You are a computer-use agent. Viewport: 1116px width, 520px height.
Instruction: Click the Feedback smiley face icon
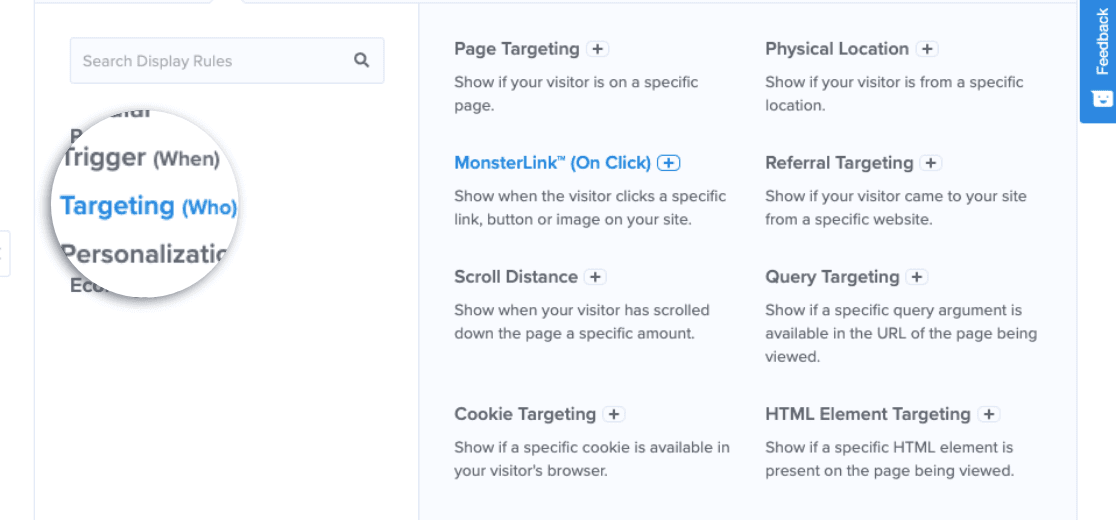(x=1102, y=98)
